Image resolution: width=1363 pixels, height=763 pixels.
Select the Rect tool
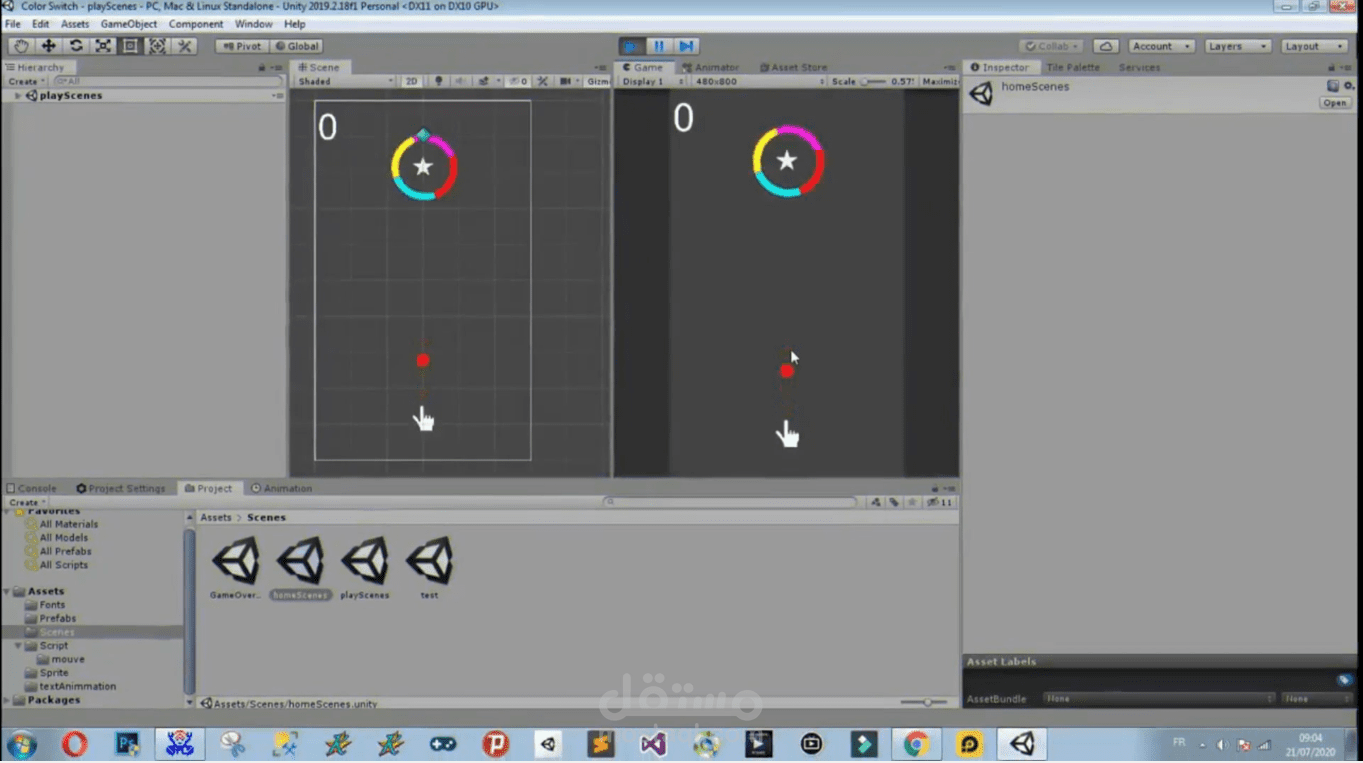pyautogui.click(x=130, y=46)
